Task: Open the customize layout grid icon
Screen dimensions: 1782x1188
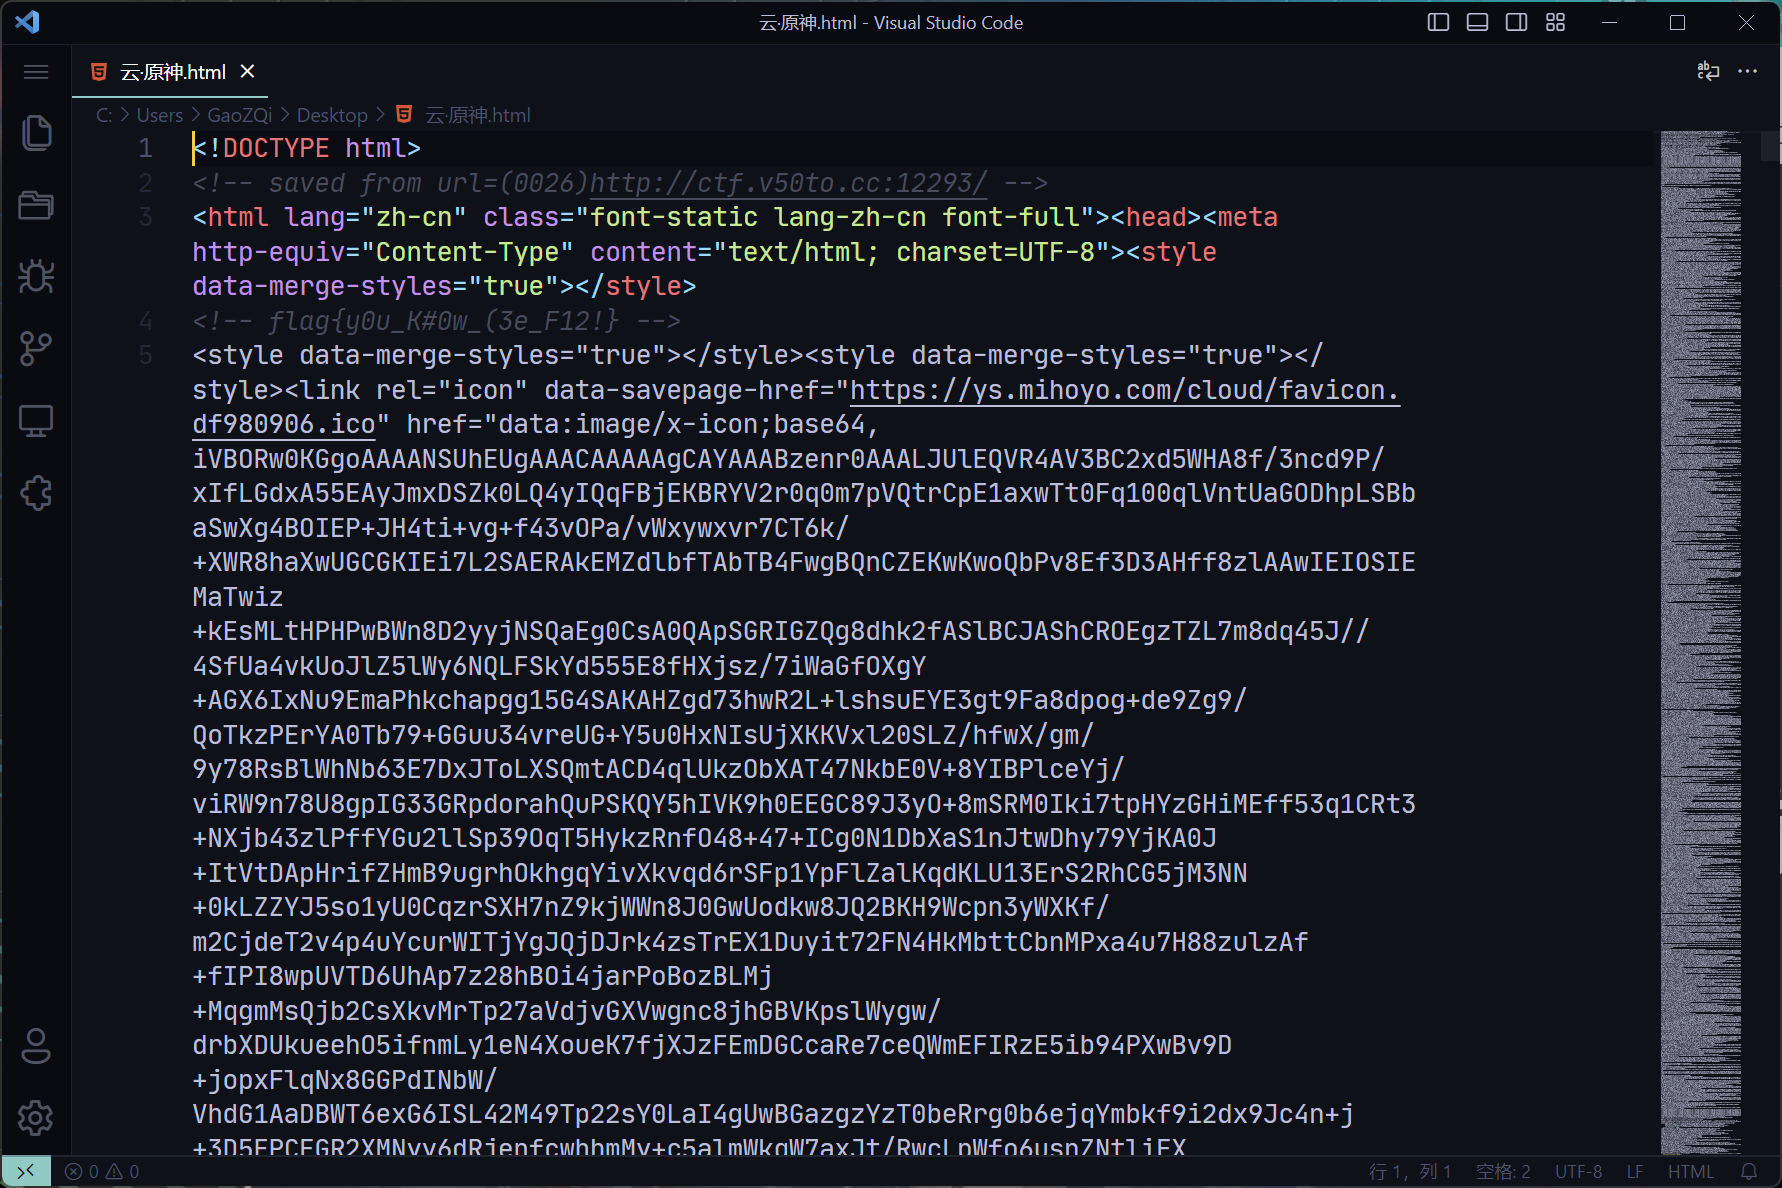Action: (1555, 22)
